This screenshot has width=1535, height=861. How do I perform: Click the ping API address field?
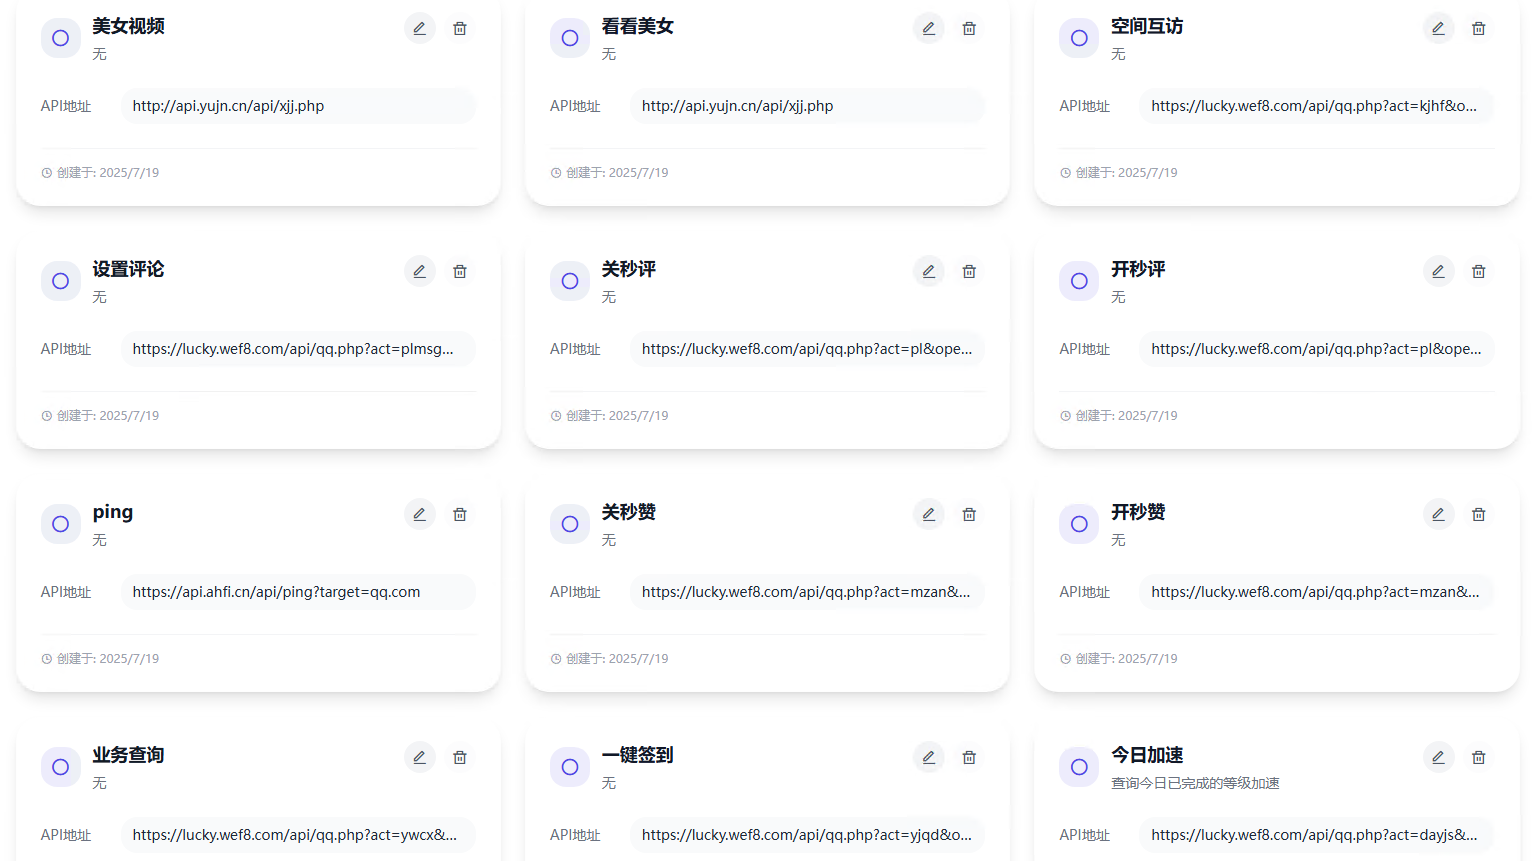(x=297, y=592)
